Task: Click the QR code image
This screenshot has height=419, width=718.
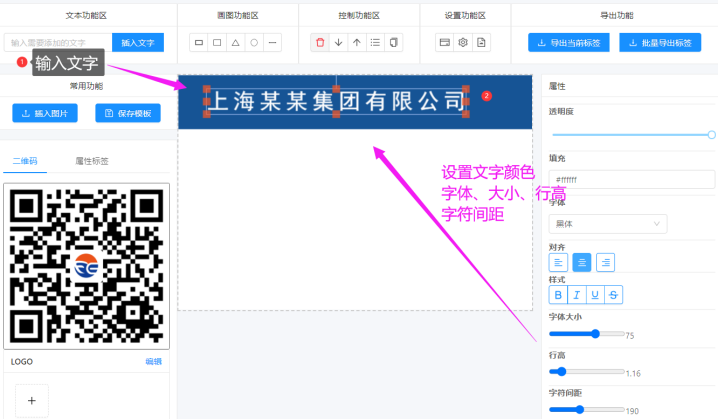Action: pyautogui.click(x=87, y=266)
